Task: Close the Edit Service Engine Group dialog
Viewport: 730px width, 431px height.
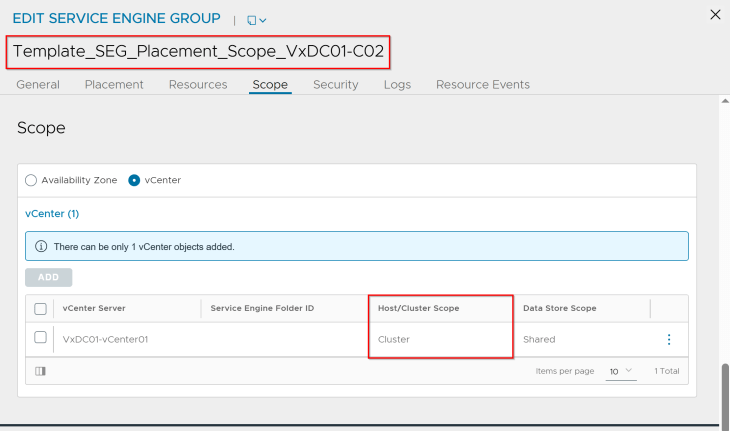Action: (x=714, y=15)
